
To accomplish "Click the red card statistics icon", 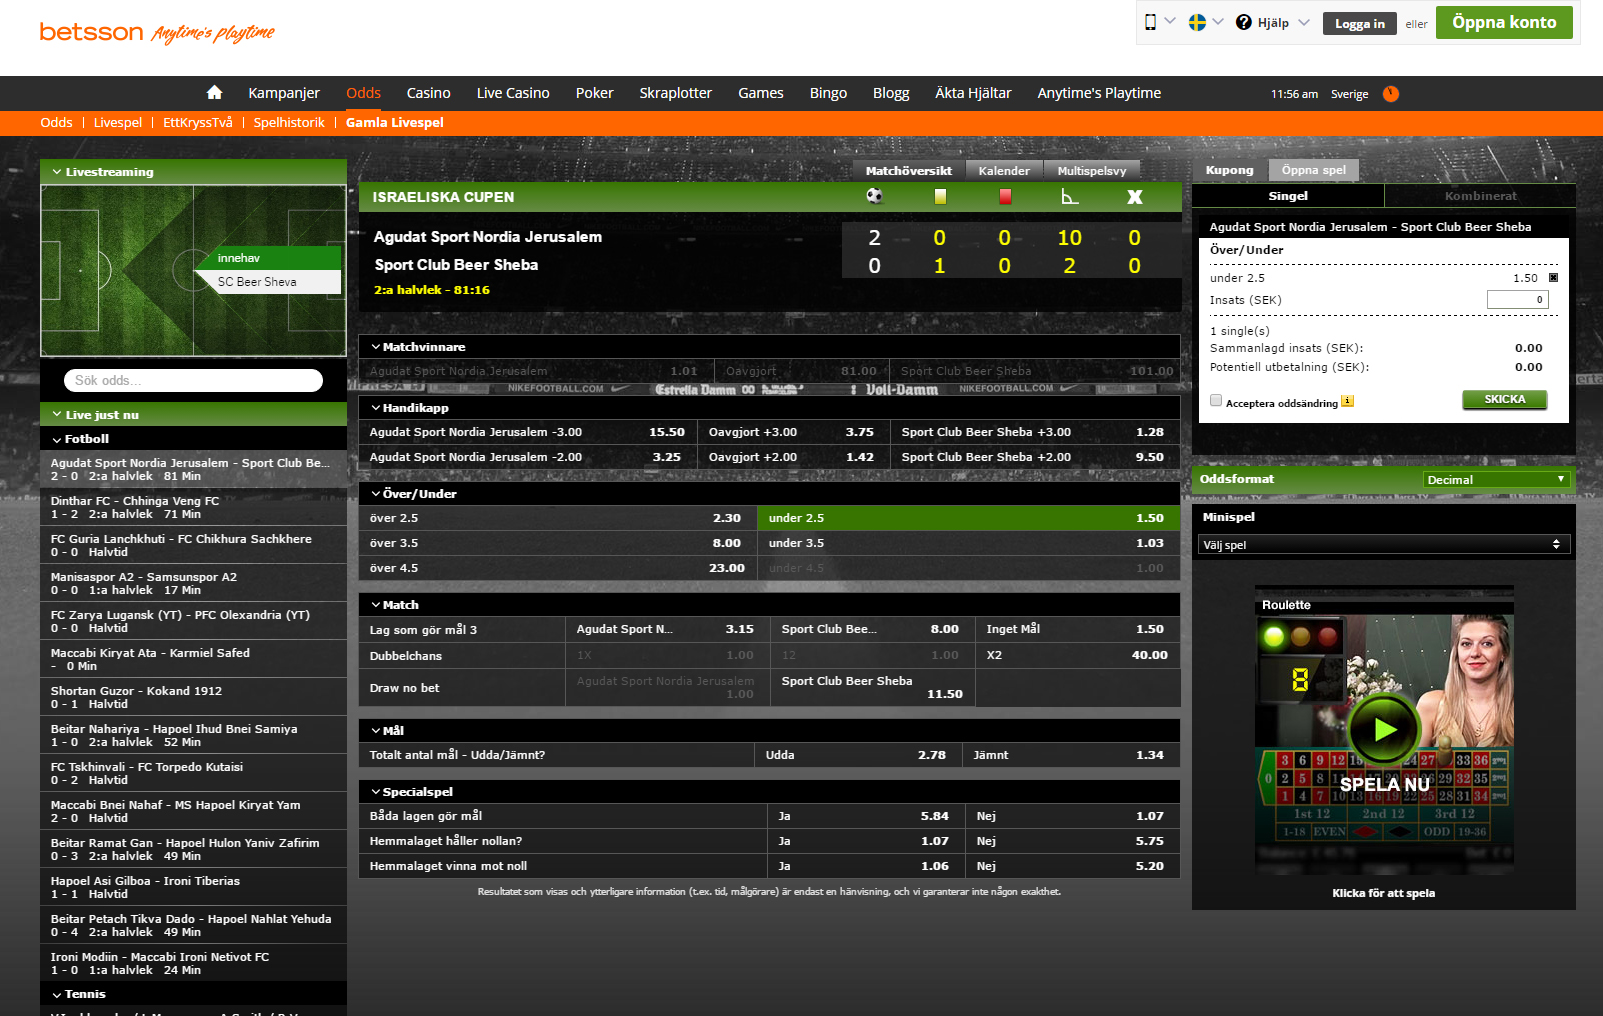I will [1005, 196].
